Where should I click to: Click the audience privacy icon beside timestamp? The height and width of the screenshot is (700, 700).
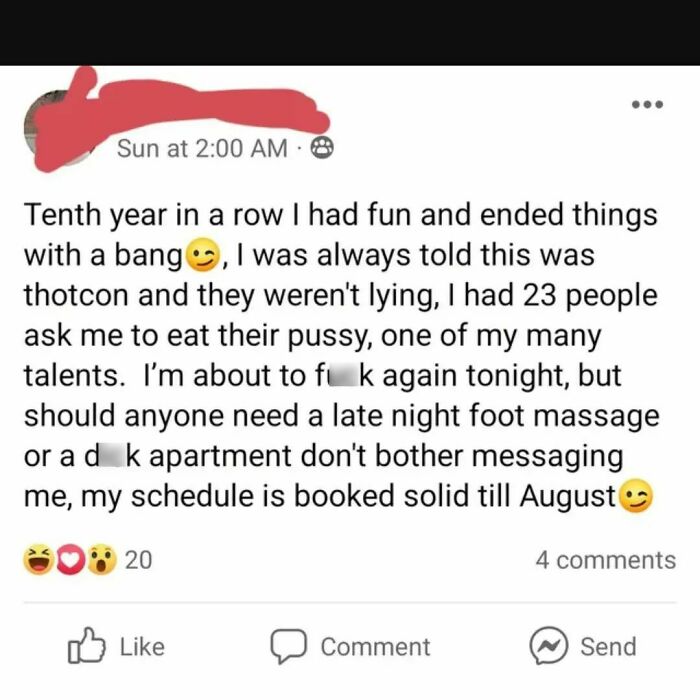(x=322, y=148)
